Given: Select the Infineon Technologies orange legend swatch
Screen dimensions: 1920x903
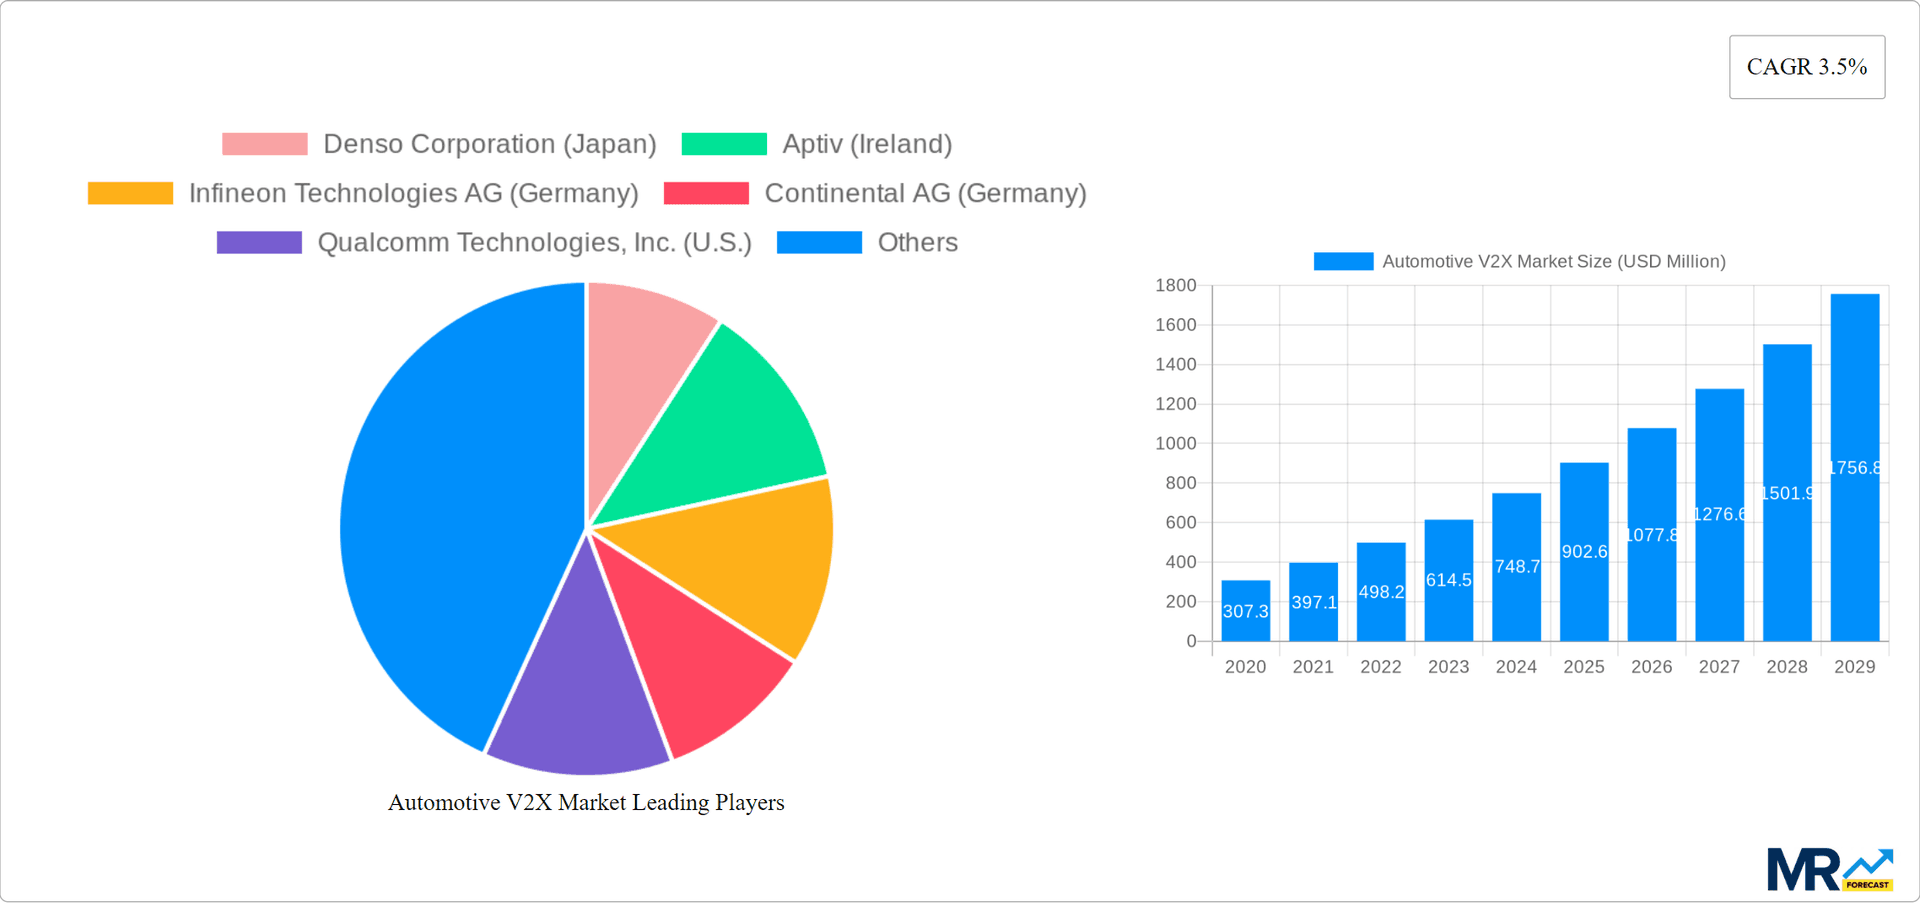Looking at the screenshot, I should pyautogui.click(x=130, y=192).
